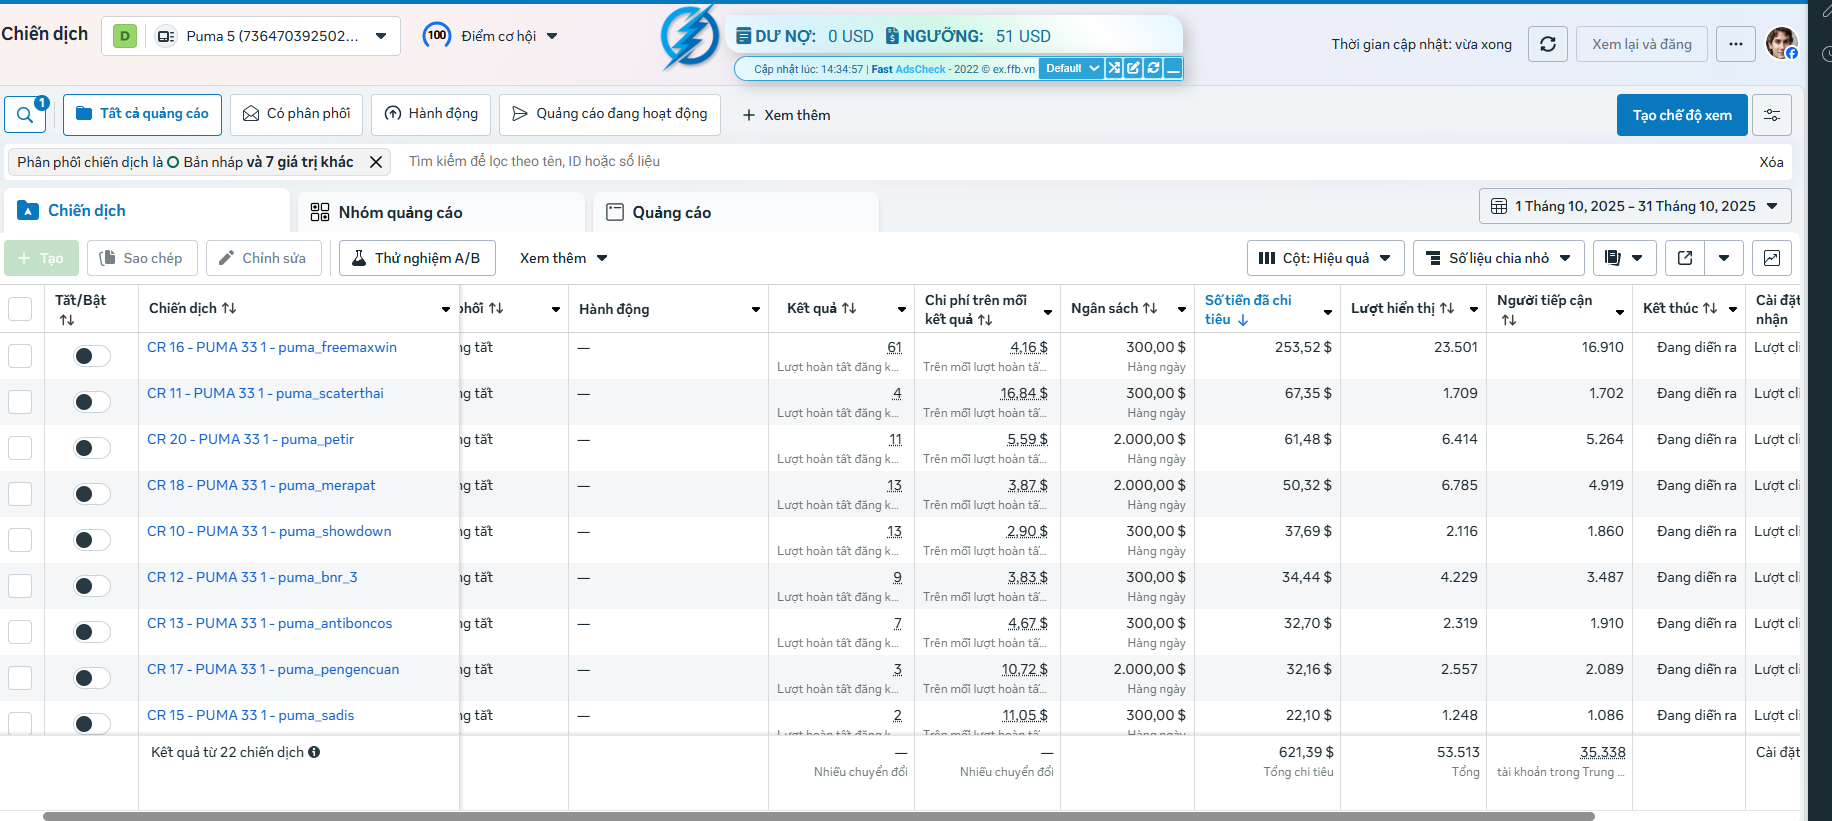This screenshot has width=1832, height=821.
Task: Start a Thử nghiệm A/B test
Action: click(x=417, y=258)
